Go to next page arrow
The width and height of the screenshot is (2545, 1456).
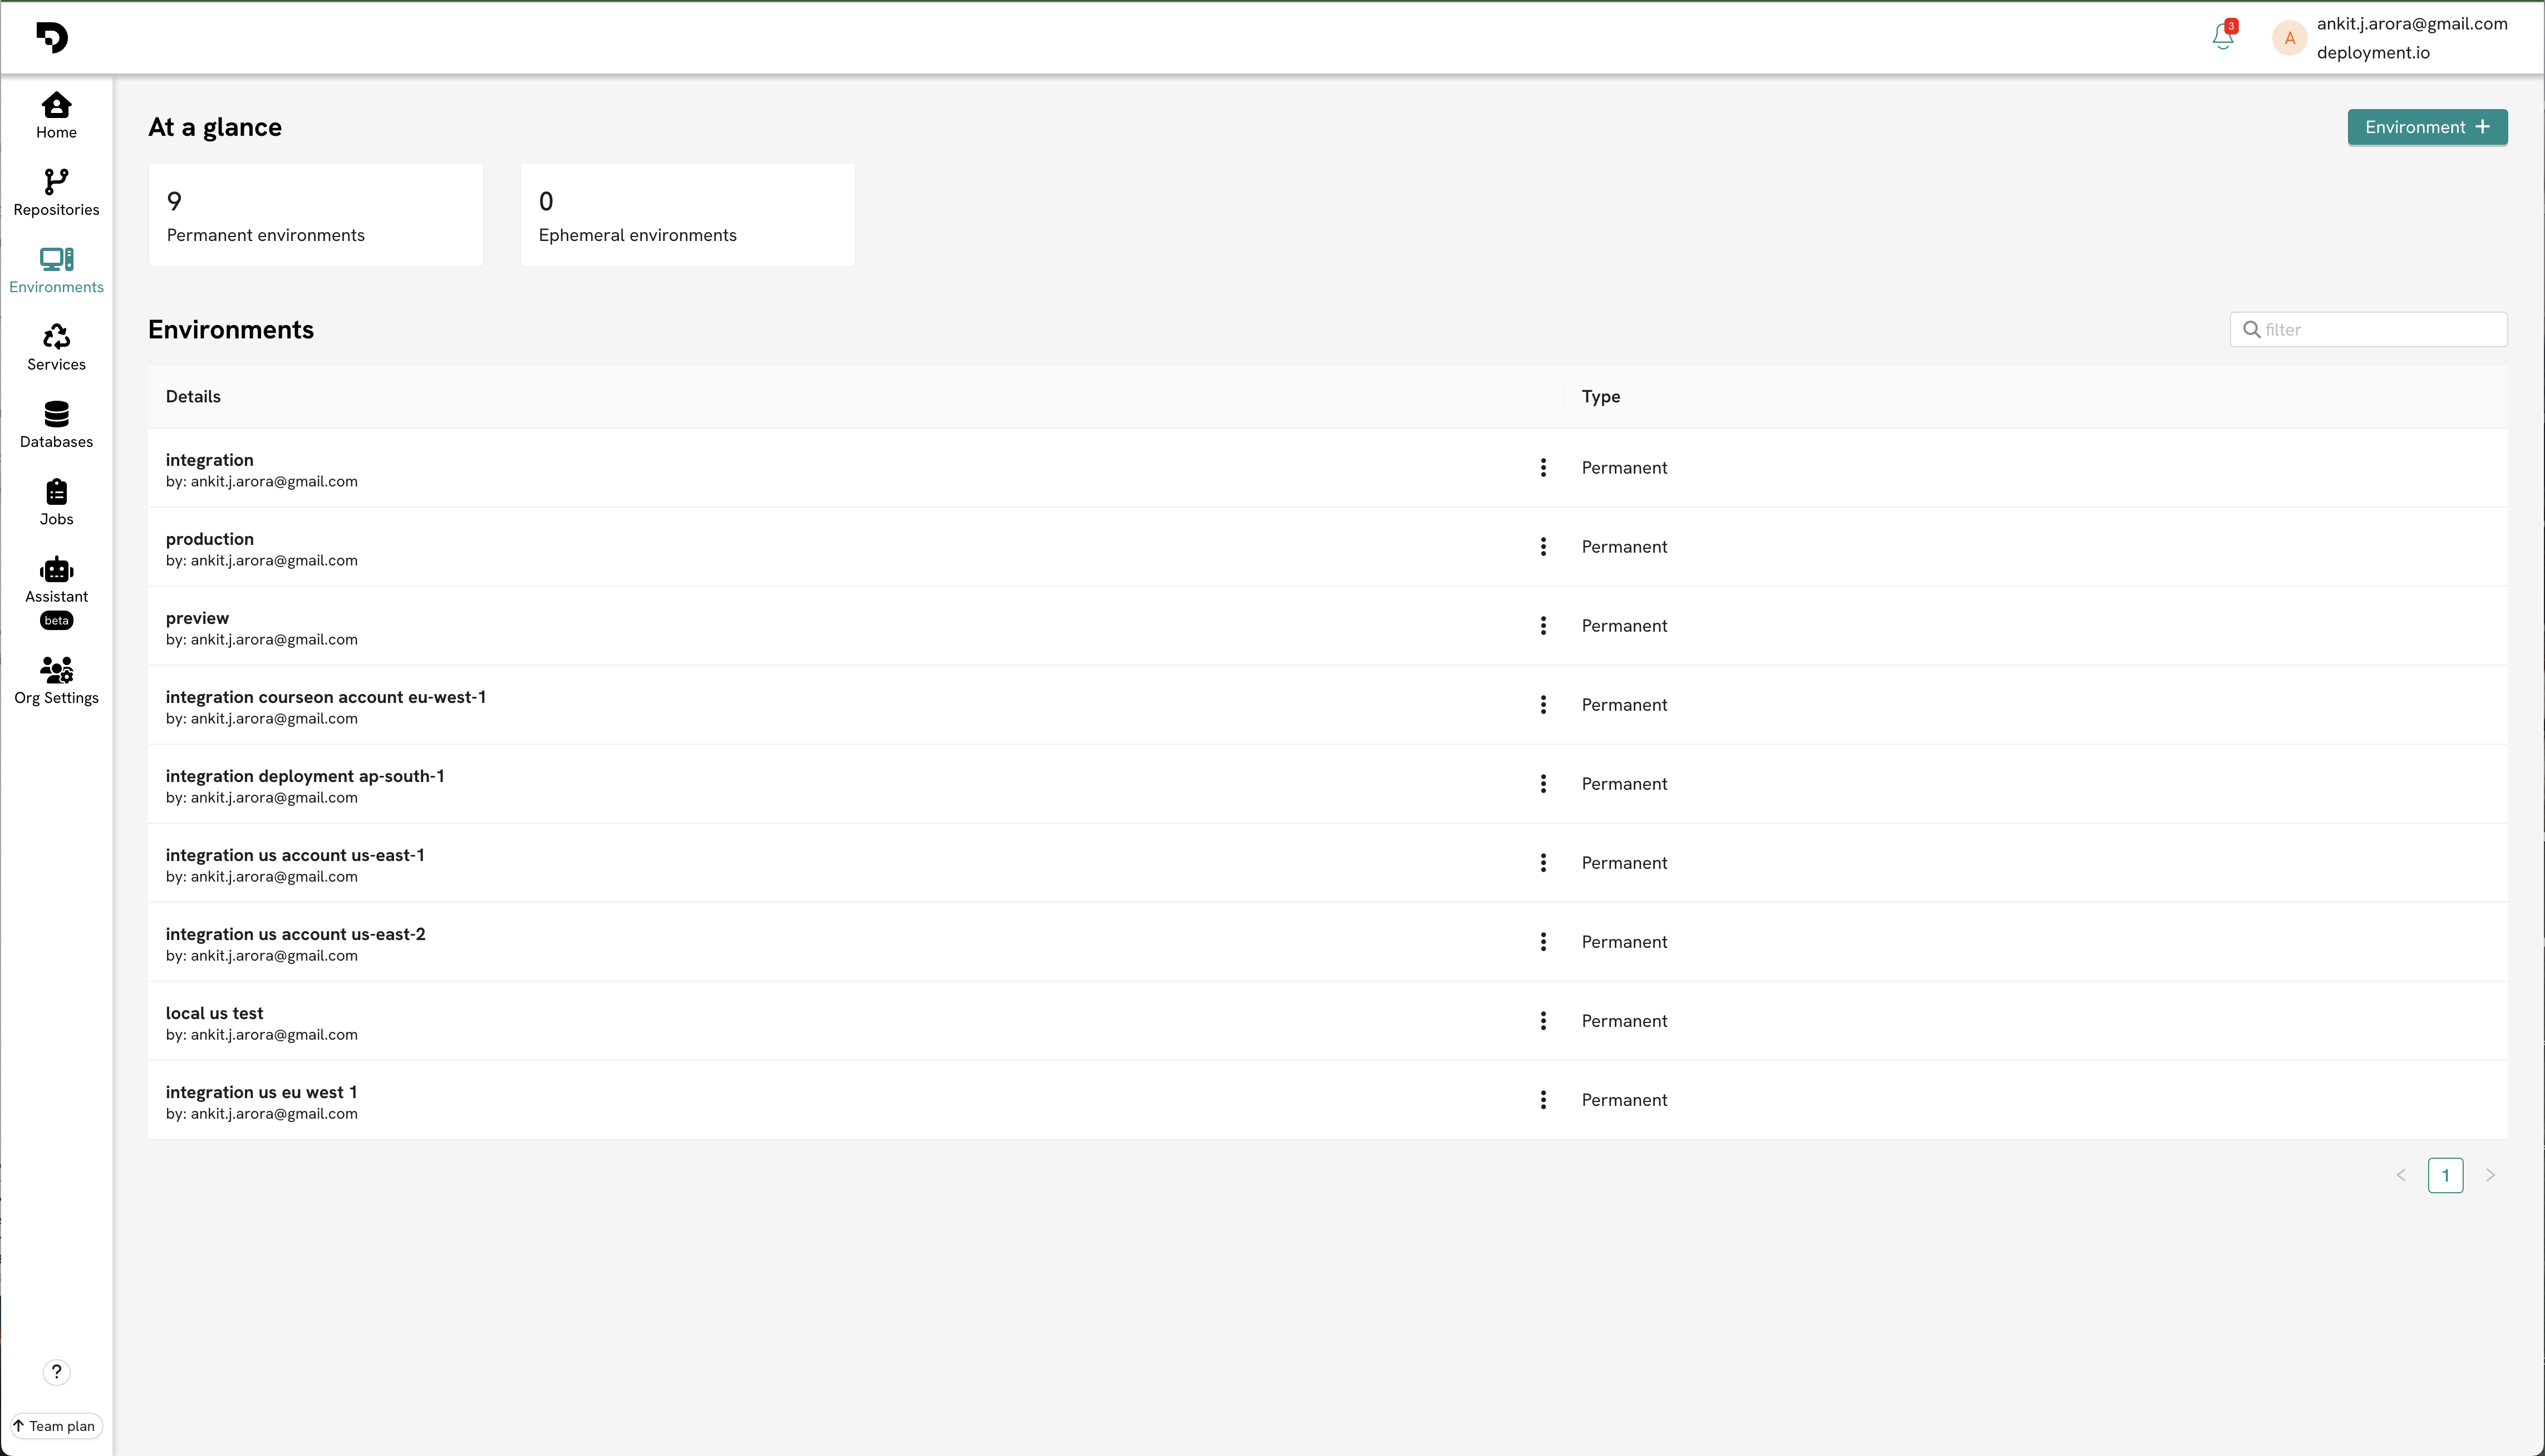pos(2490,1175)
